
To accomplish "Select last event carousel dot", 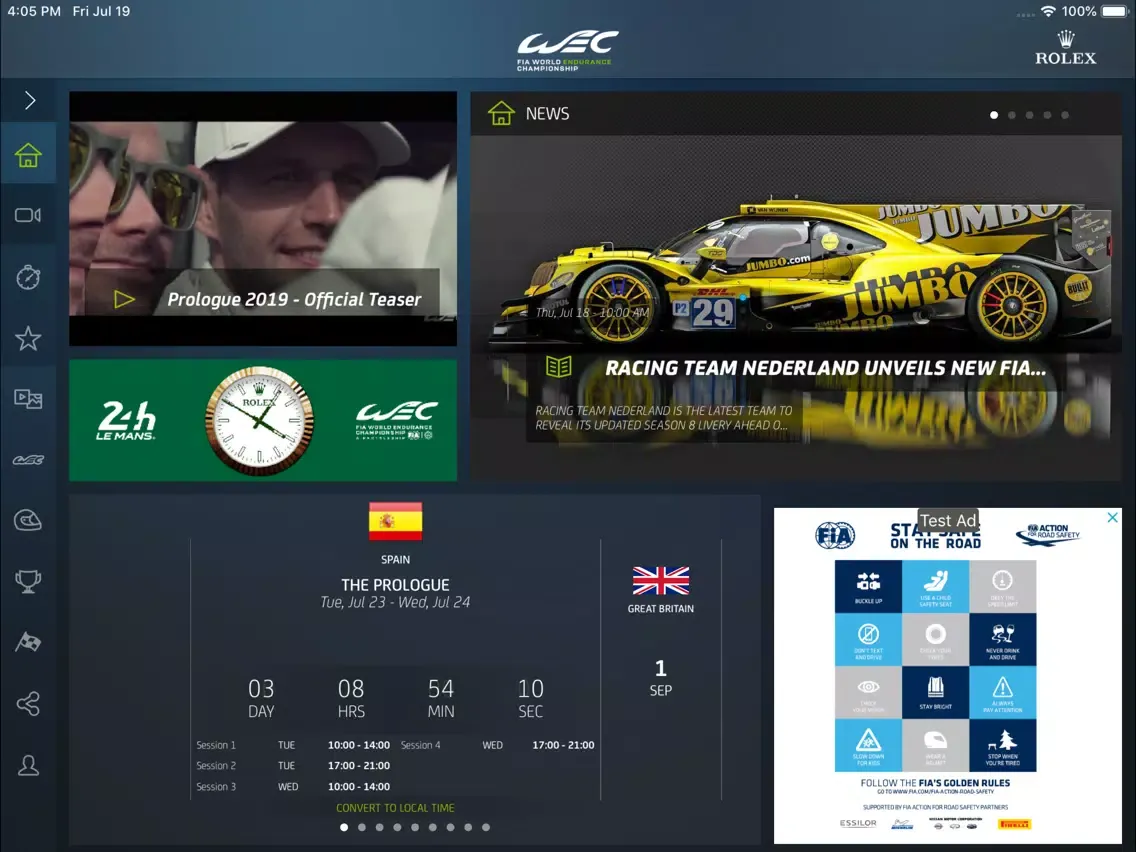I will point(486,827).
